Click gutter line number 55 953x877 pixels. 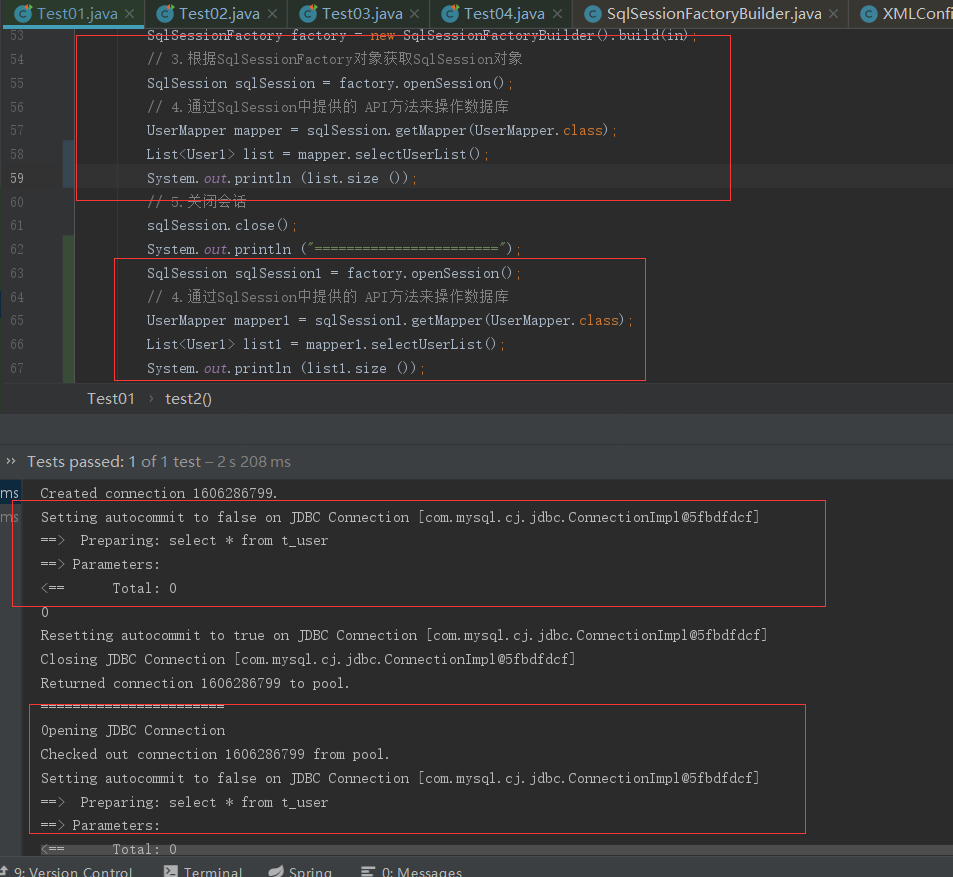pyautogui.click(x=17, y=83)
